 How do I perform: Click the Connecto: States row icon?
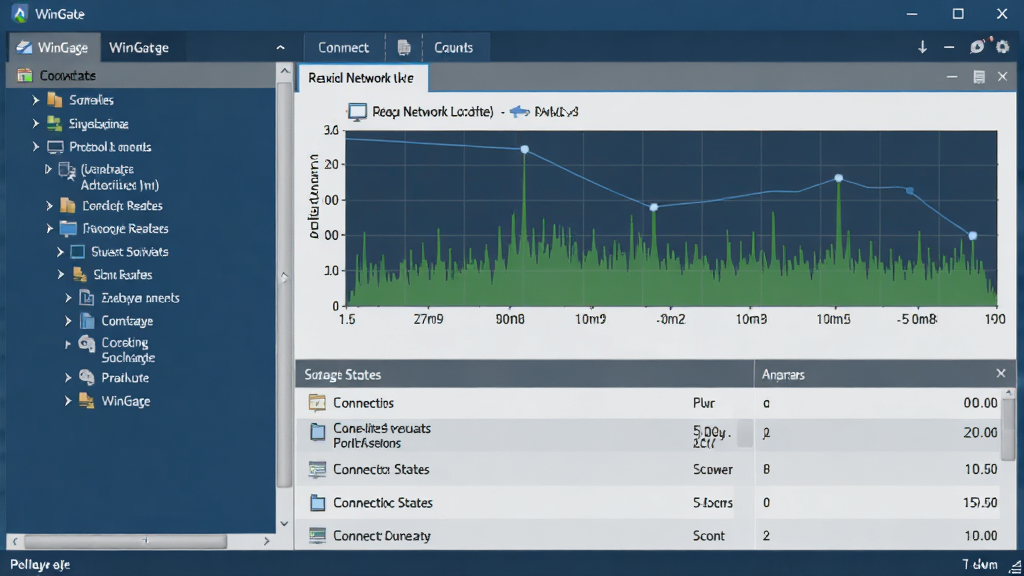coord(317,469)
